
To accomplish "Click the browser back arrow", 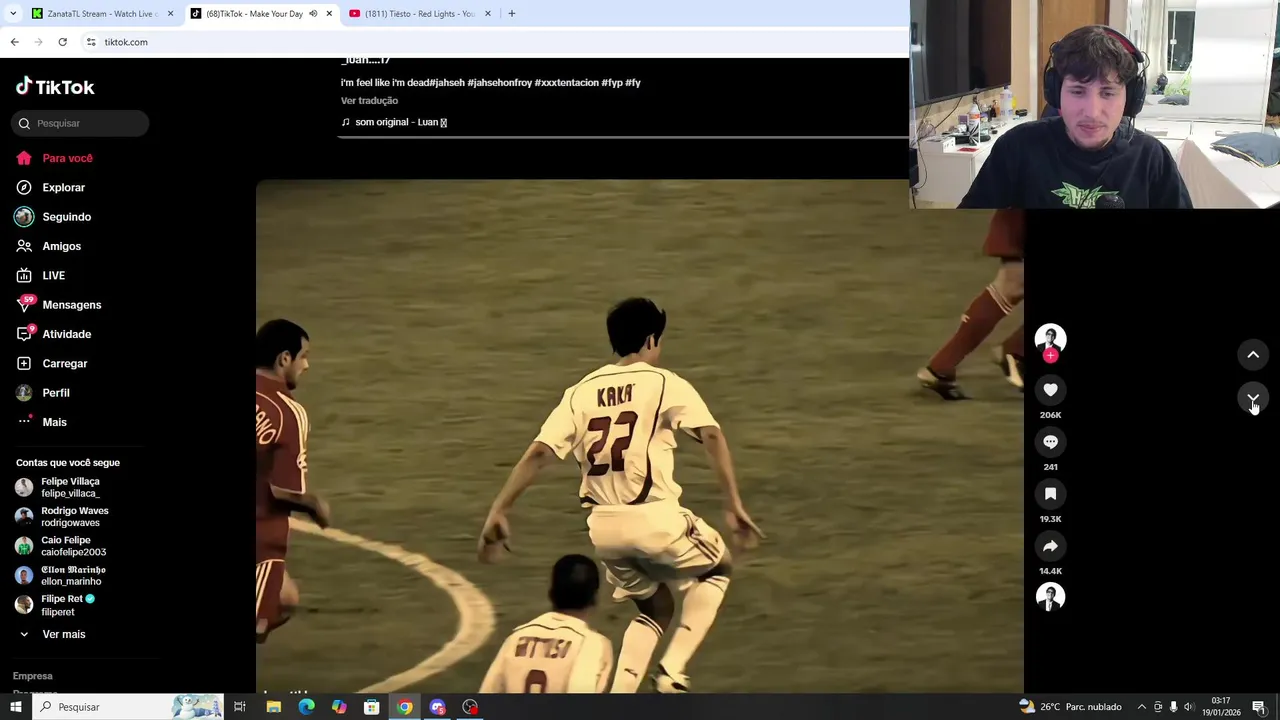I will point(14,42).
